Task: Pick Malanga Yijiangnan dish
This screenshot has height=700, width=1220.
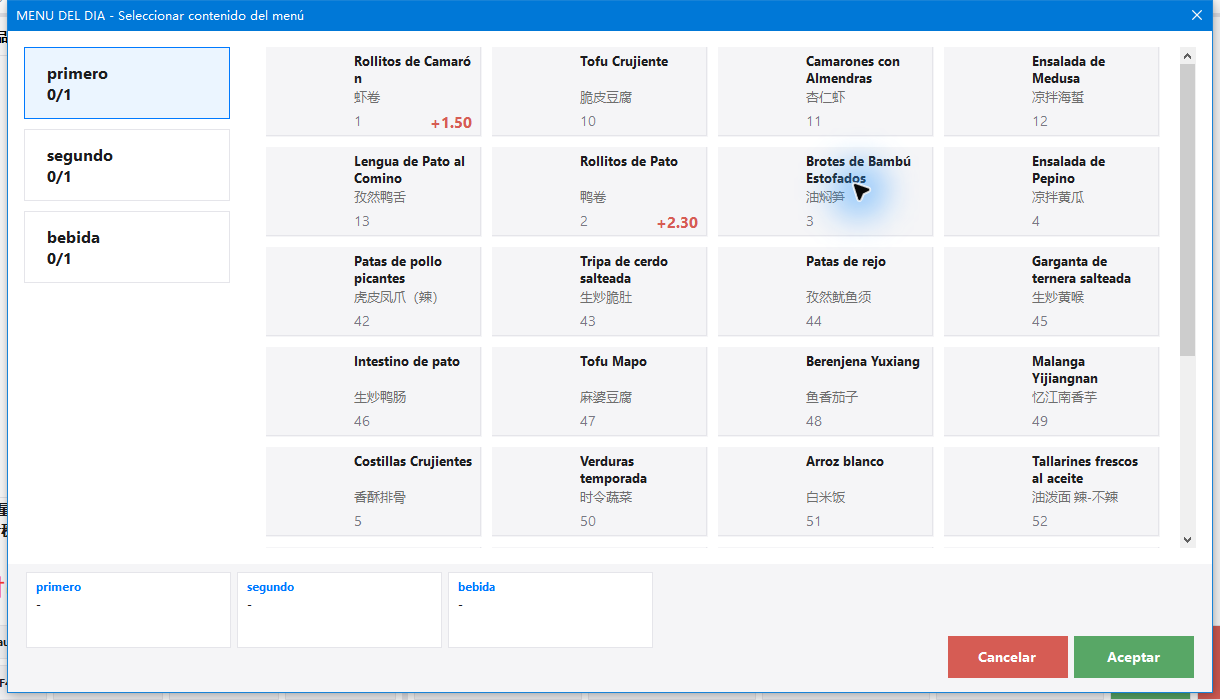Action: click(x=1051, y=391)
